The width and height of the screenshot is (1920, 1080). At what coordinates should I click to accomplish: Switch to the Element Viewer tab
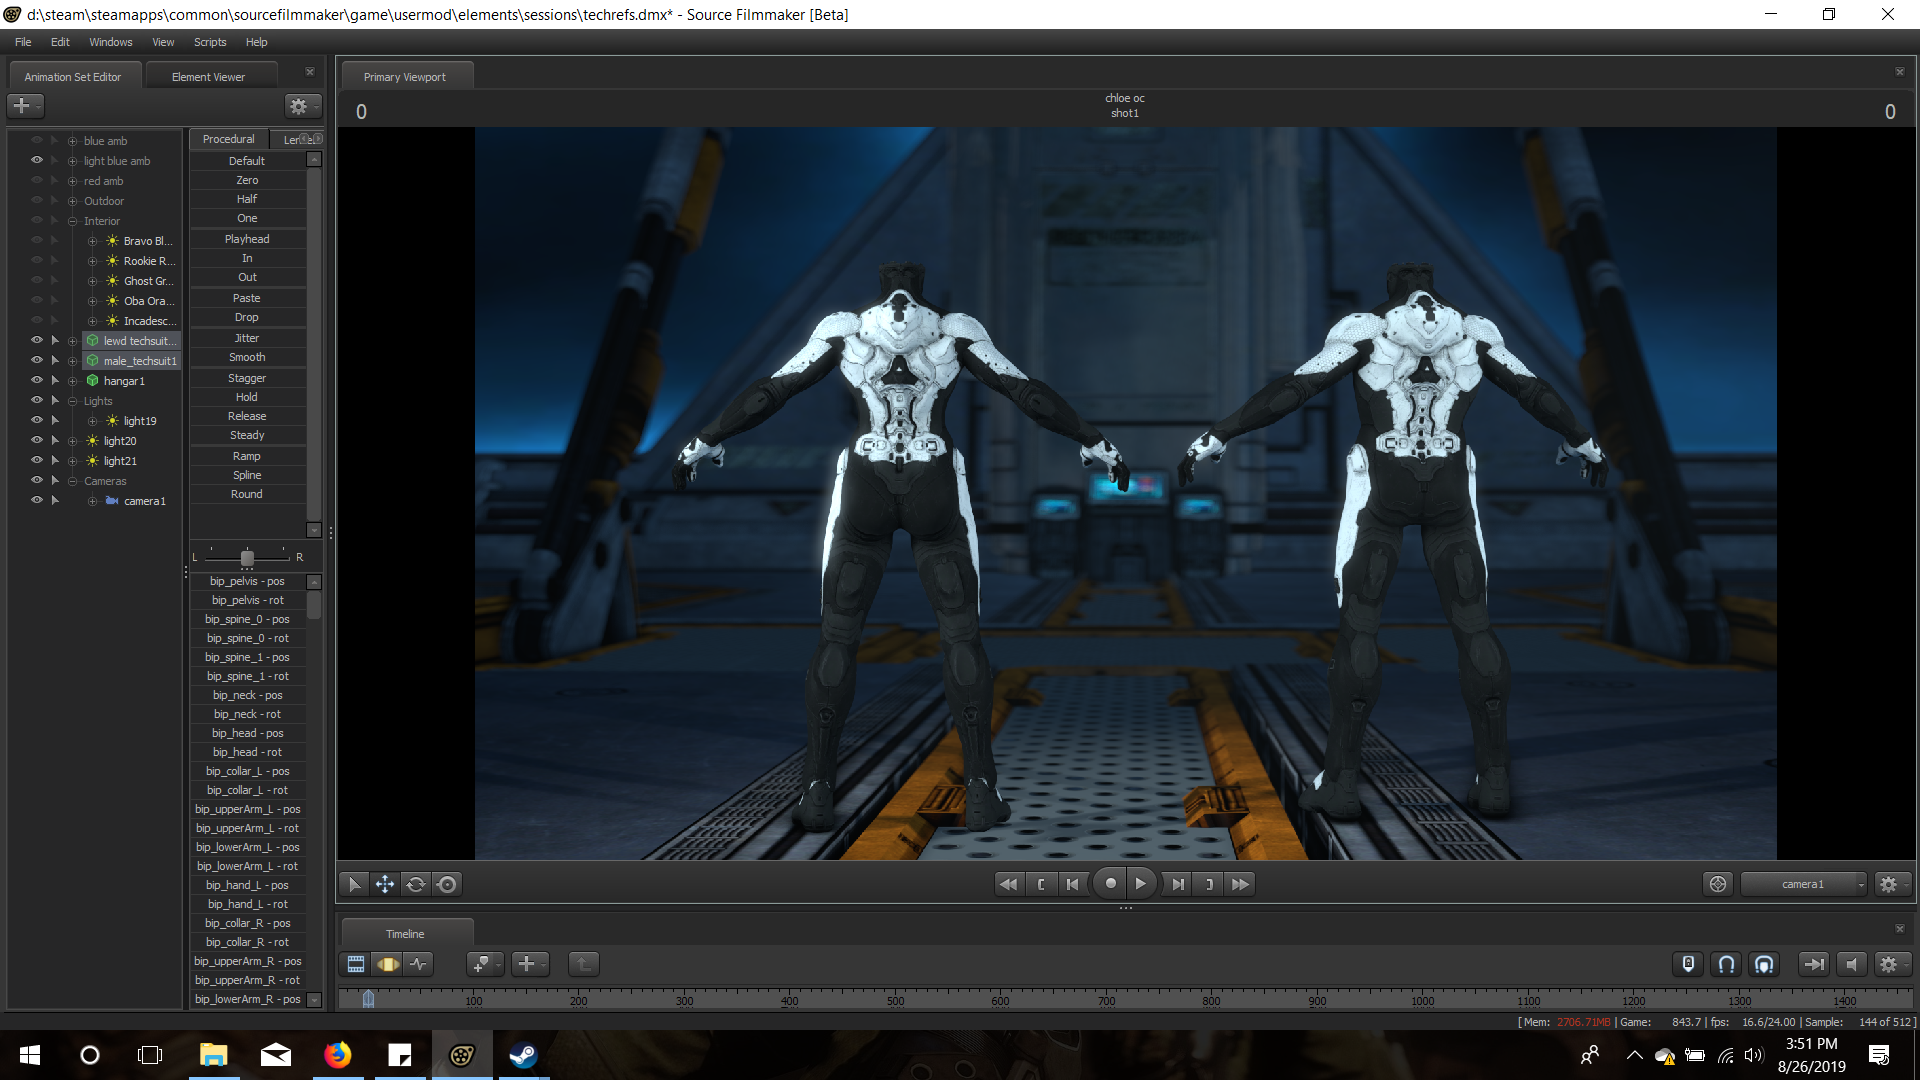[208, 77]
